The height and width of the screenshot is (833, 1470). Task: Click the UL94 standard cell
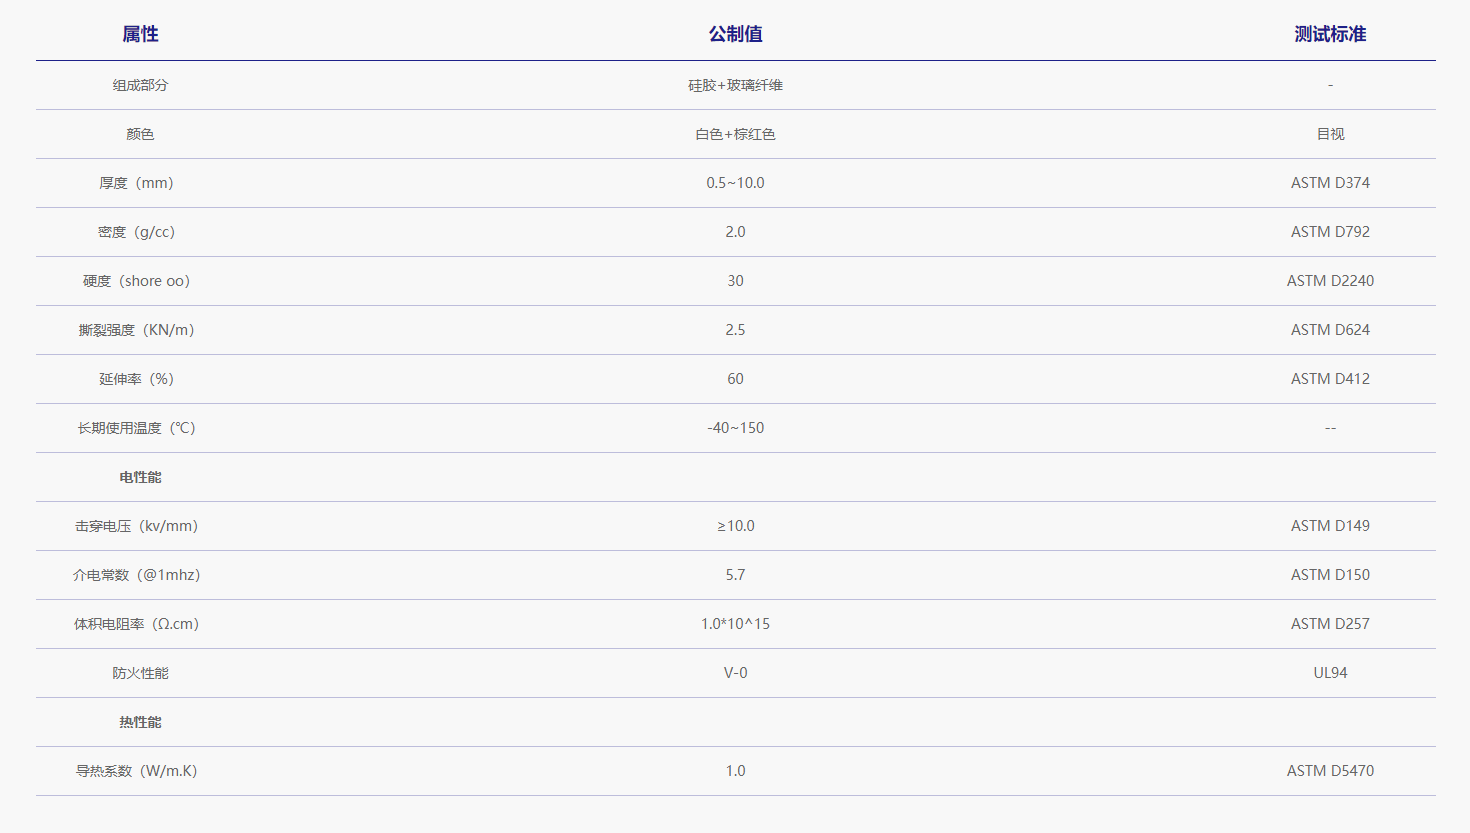(x=1330, y=673)
